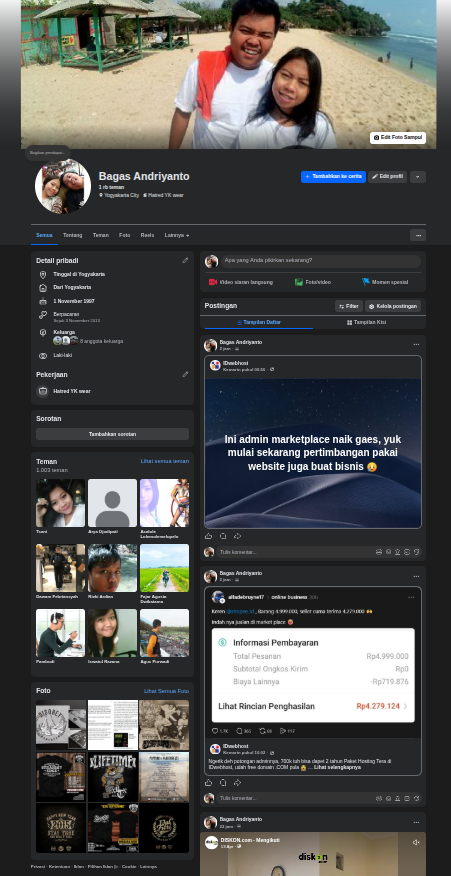Open friend Tumi's photo
The image size is (451, 876).
60,503
